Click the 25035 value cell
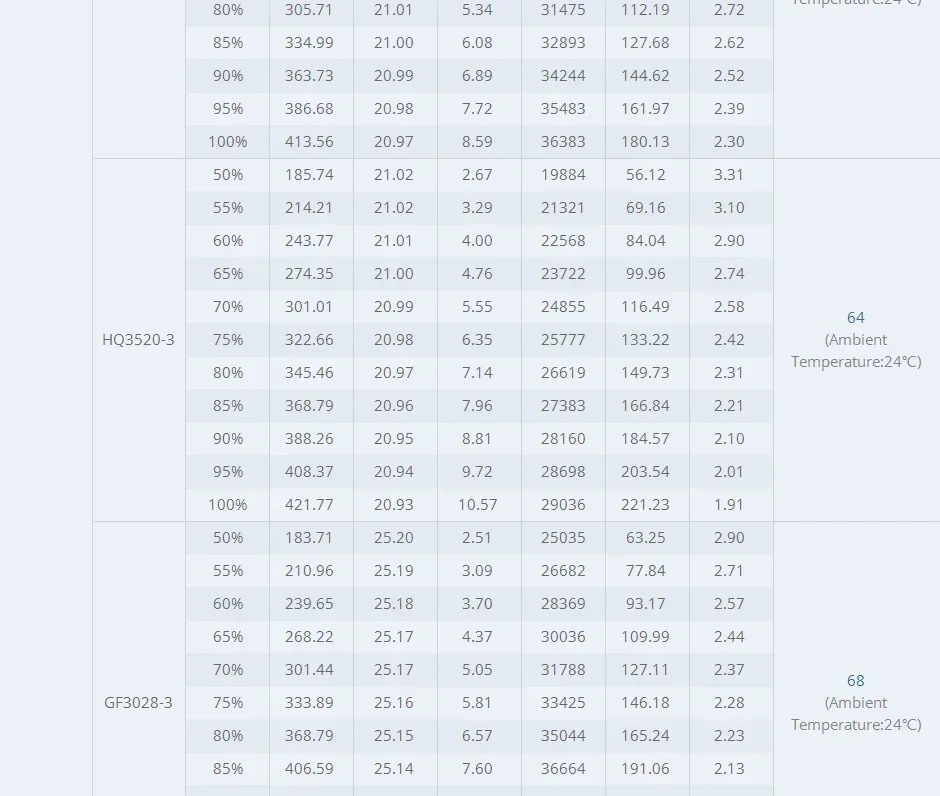940x796 pixels. click(563, 538)
